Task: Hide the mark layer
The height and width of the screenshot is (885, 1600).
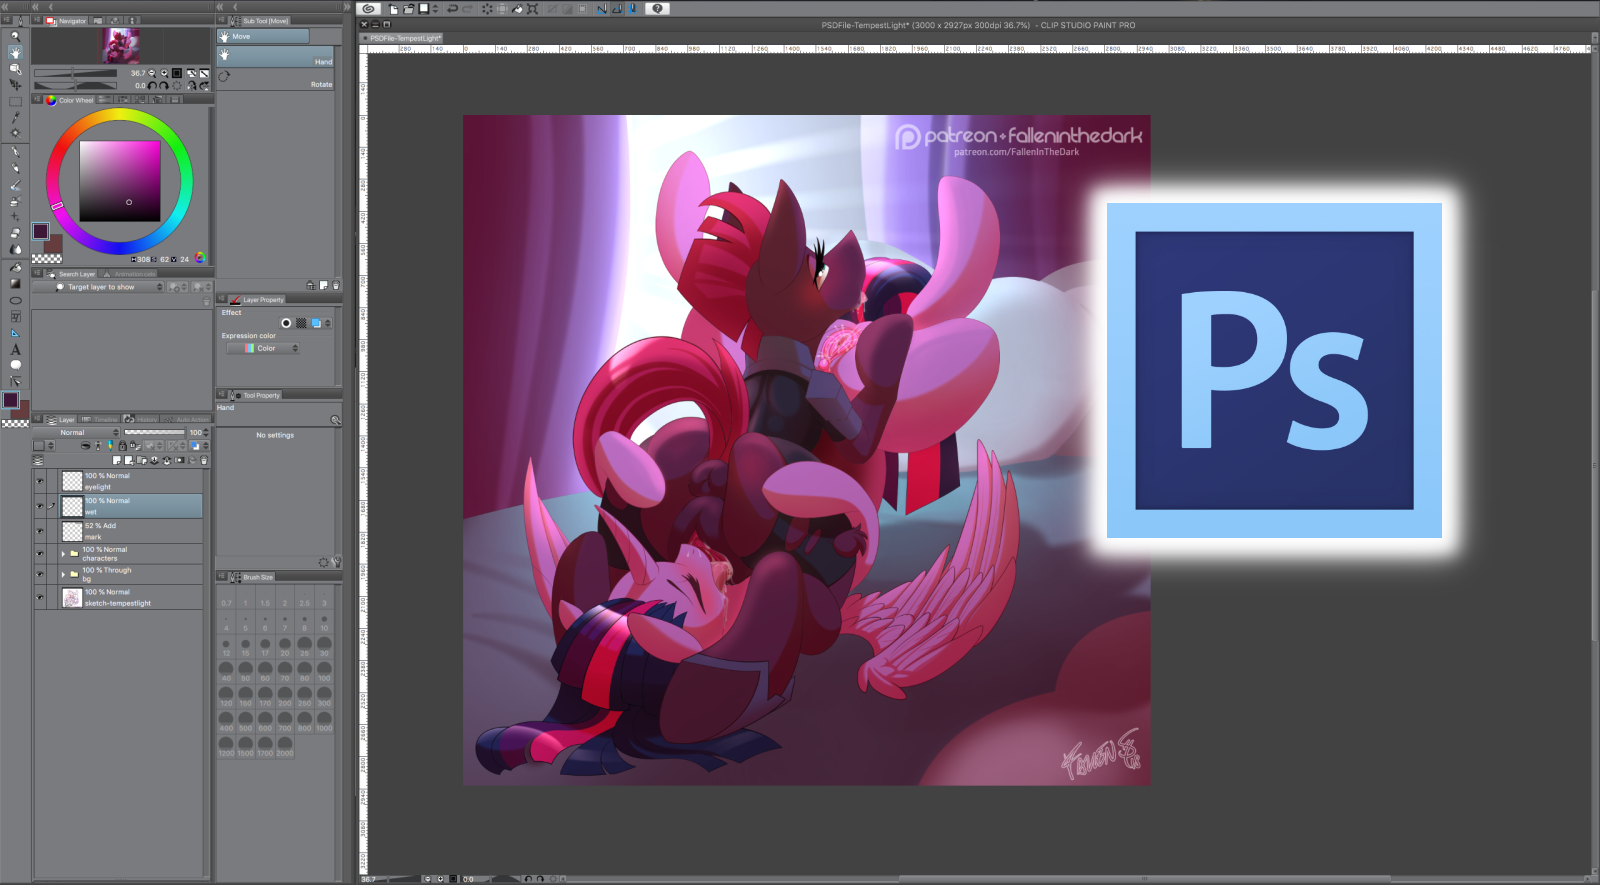Action: tap(40, 531)
